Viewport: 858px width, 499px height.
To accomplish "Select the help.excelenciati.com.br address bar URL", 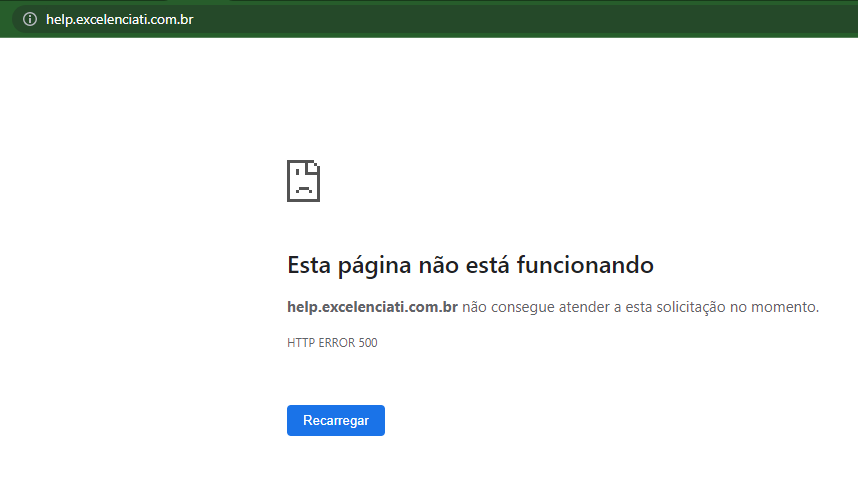I will pyautogui.click(x=119, y=20).
